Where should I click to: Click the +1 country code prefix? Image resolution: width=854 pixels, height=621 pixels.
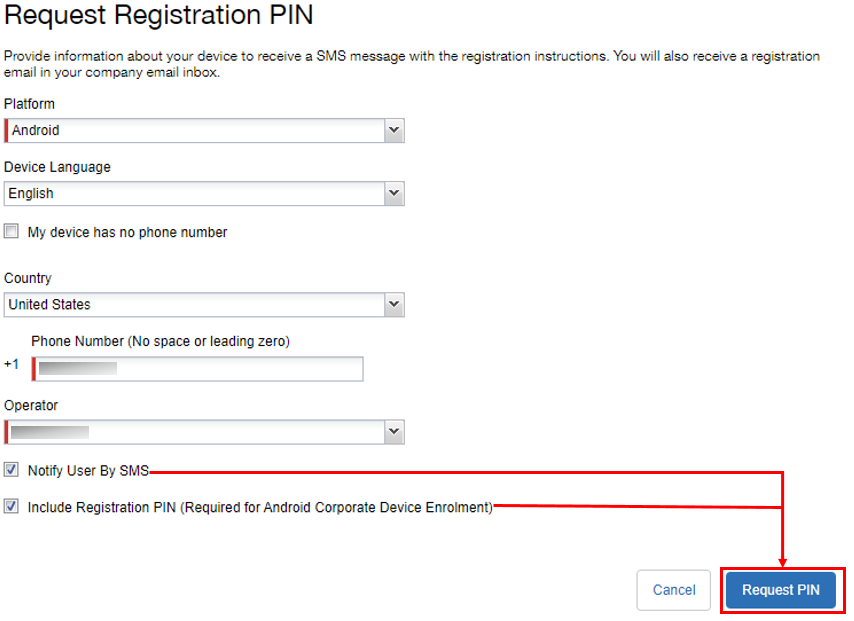tap(11, 365)
